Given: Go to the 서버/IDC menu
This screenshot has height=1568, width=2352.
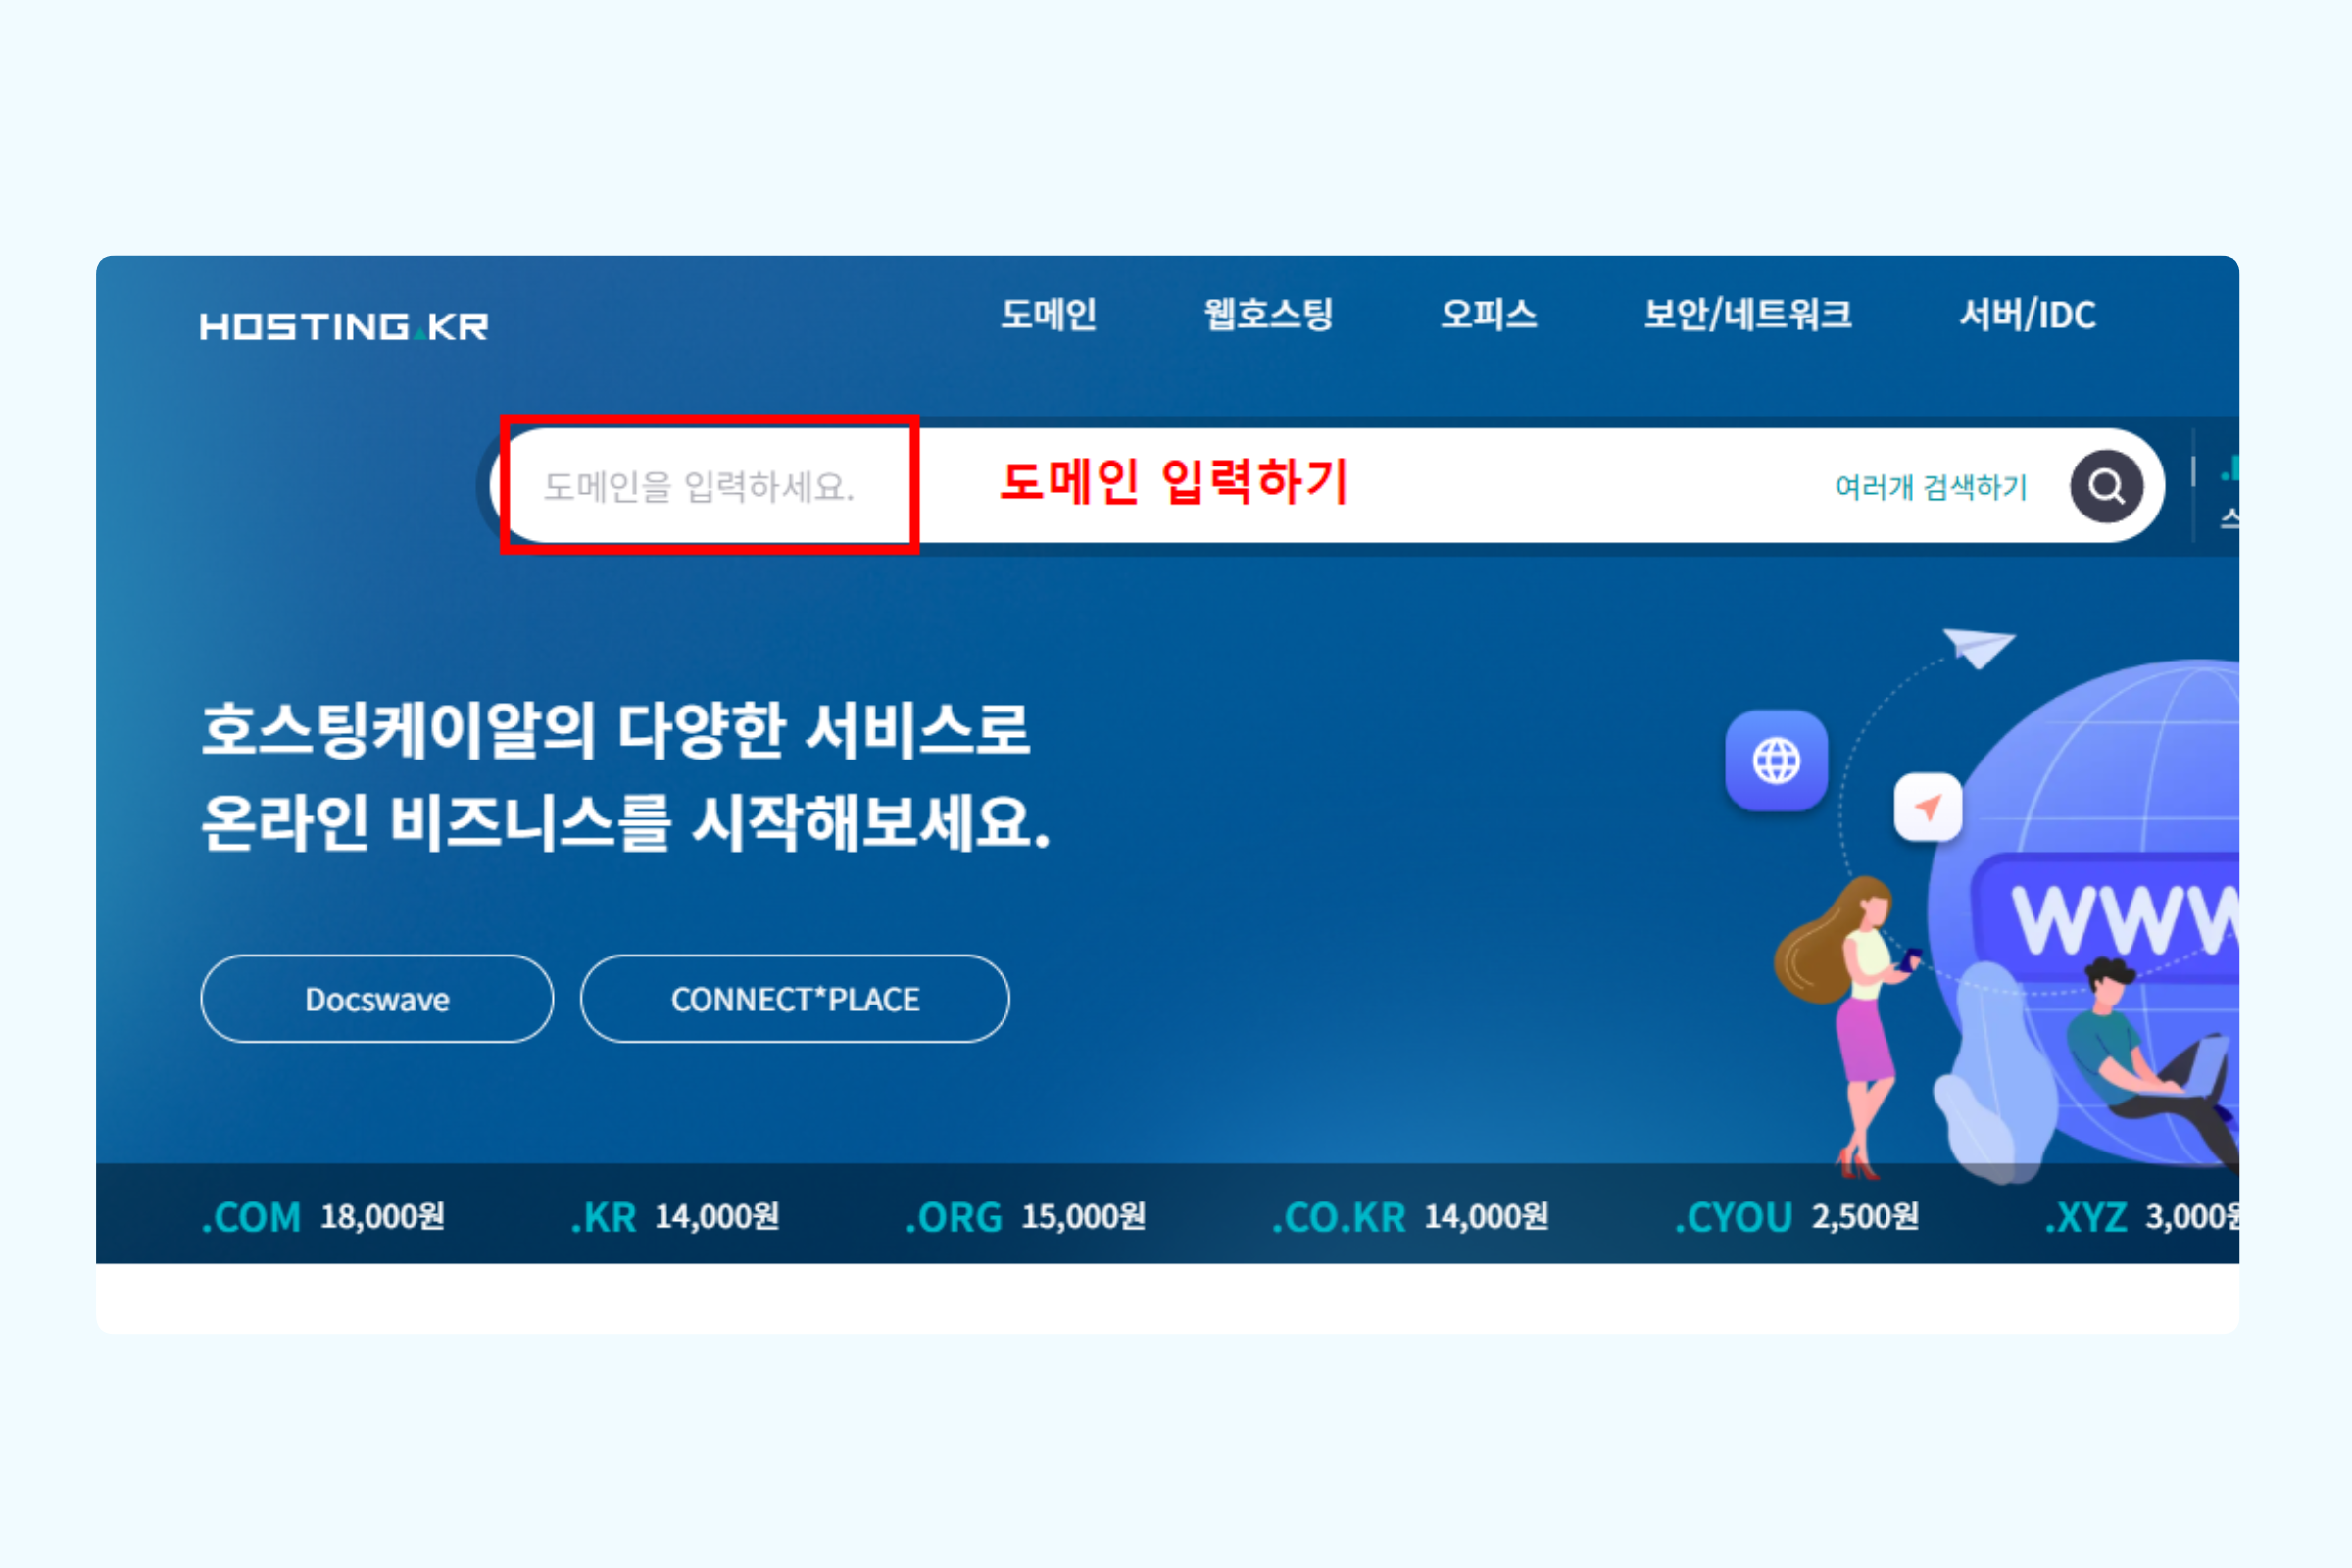Looking at the screenshot, I should [x=2027, y=315].
